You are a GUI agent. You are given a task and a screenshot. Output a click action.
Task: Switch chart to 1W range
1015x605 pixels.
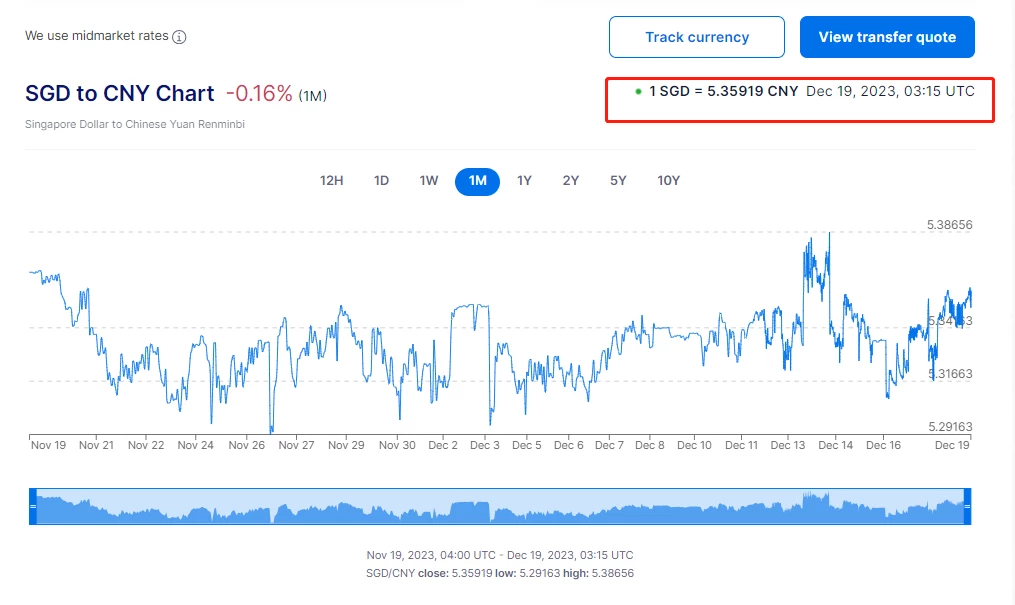[429, 181]
